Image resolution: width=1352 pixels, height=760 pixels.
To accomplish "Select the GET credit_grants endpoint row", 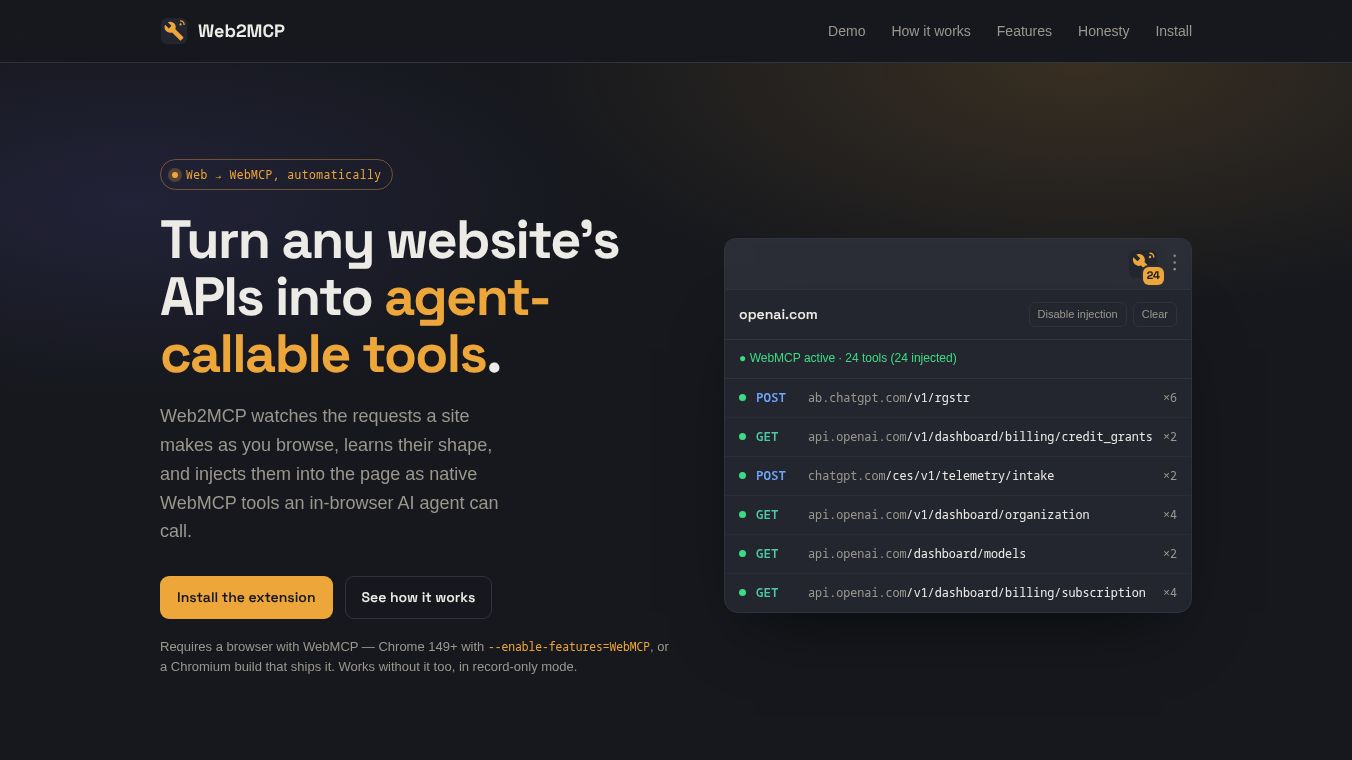I will pos(958,437).
